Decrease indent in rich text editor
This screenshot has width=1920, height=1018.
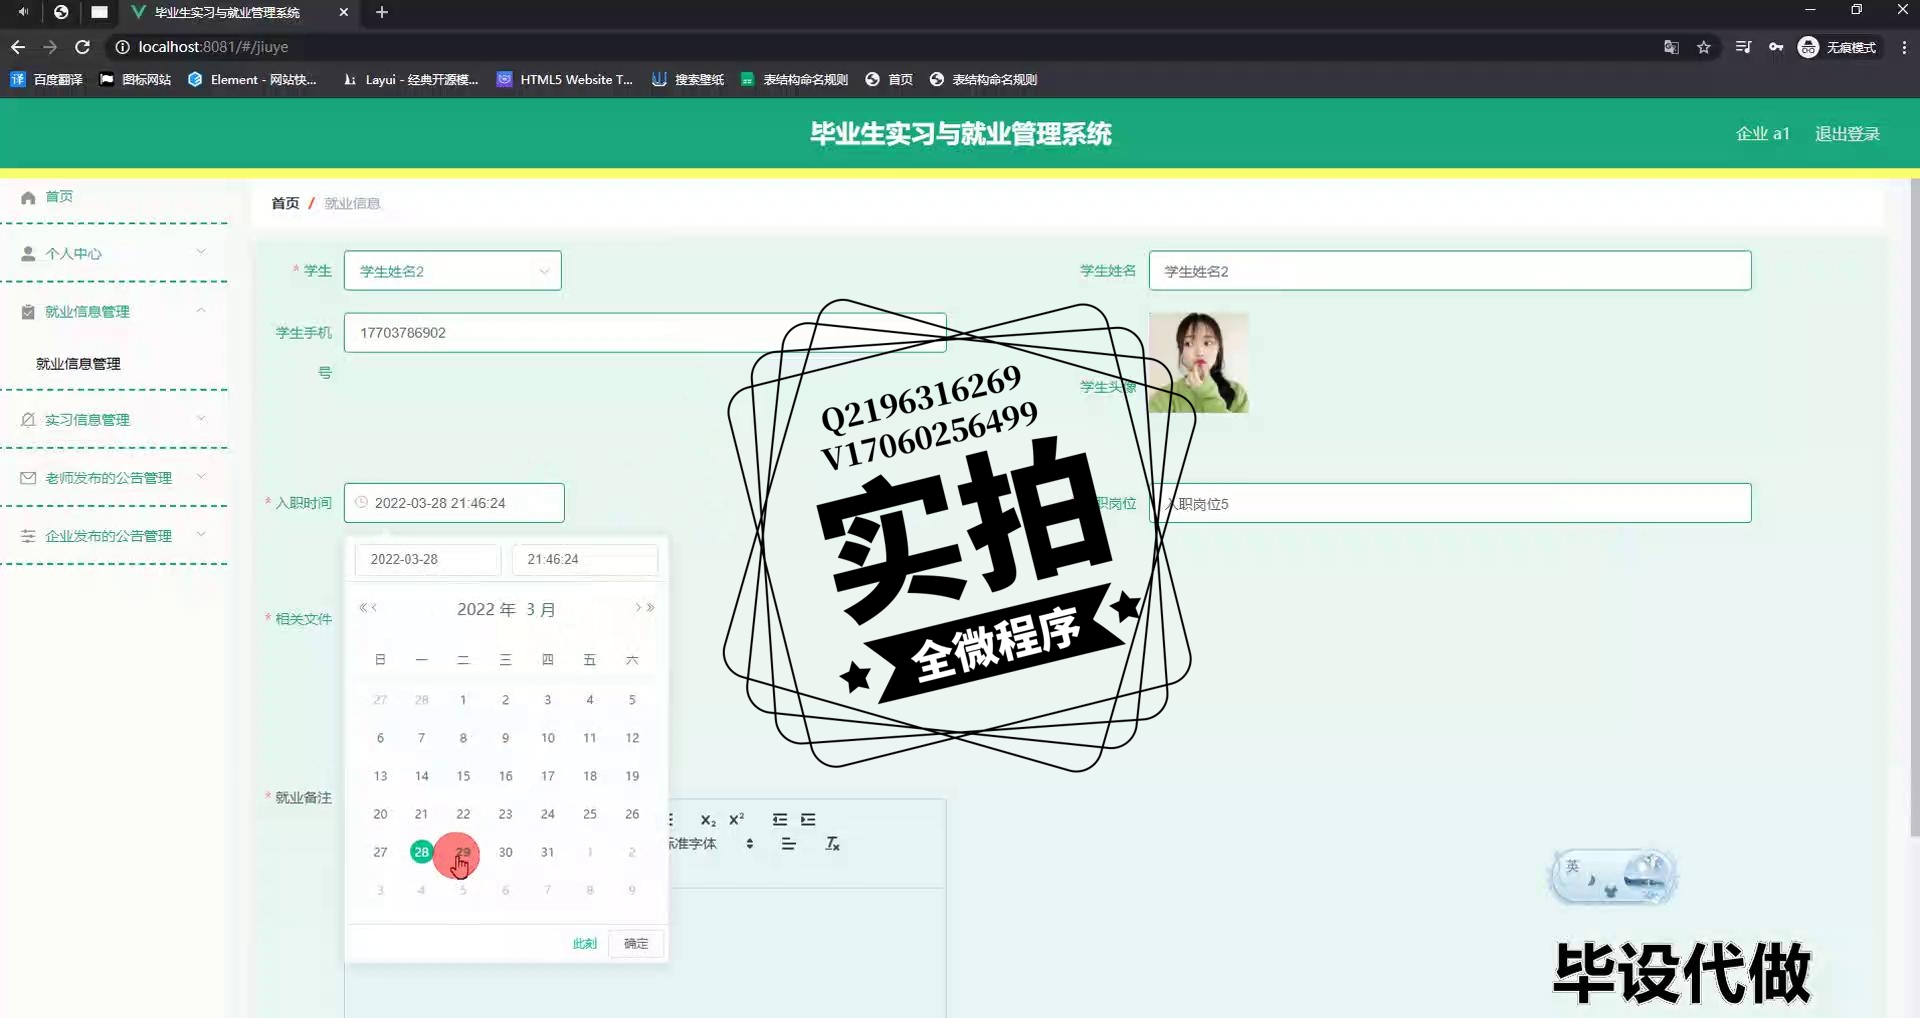(x=780, y=819)
